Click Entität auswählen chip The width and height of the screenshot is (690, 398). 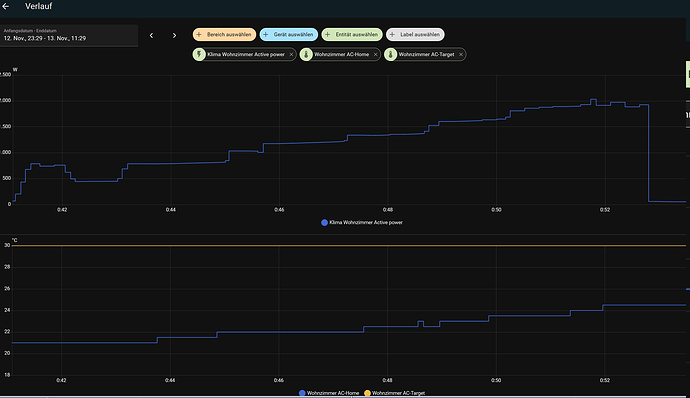(352, 34)
